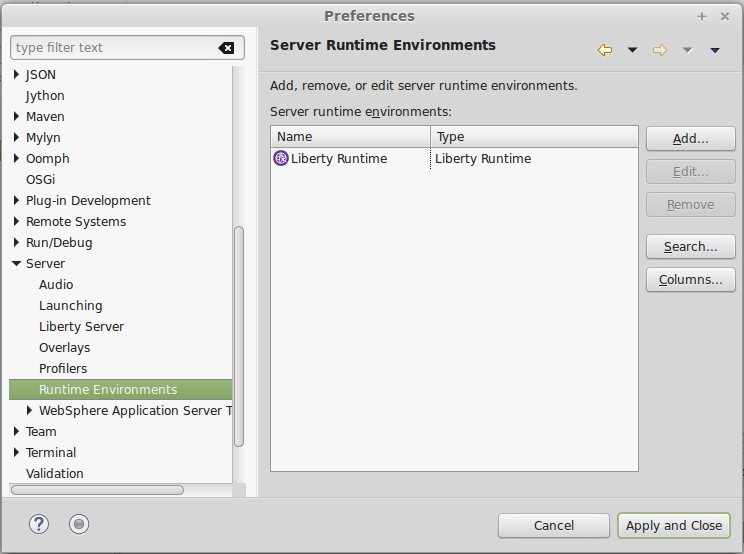Image resolution: width=744 pixels, height=554 pixels.
Task: Open the help question mark icon
Action: (38, 524)
